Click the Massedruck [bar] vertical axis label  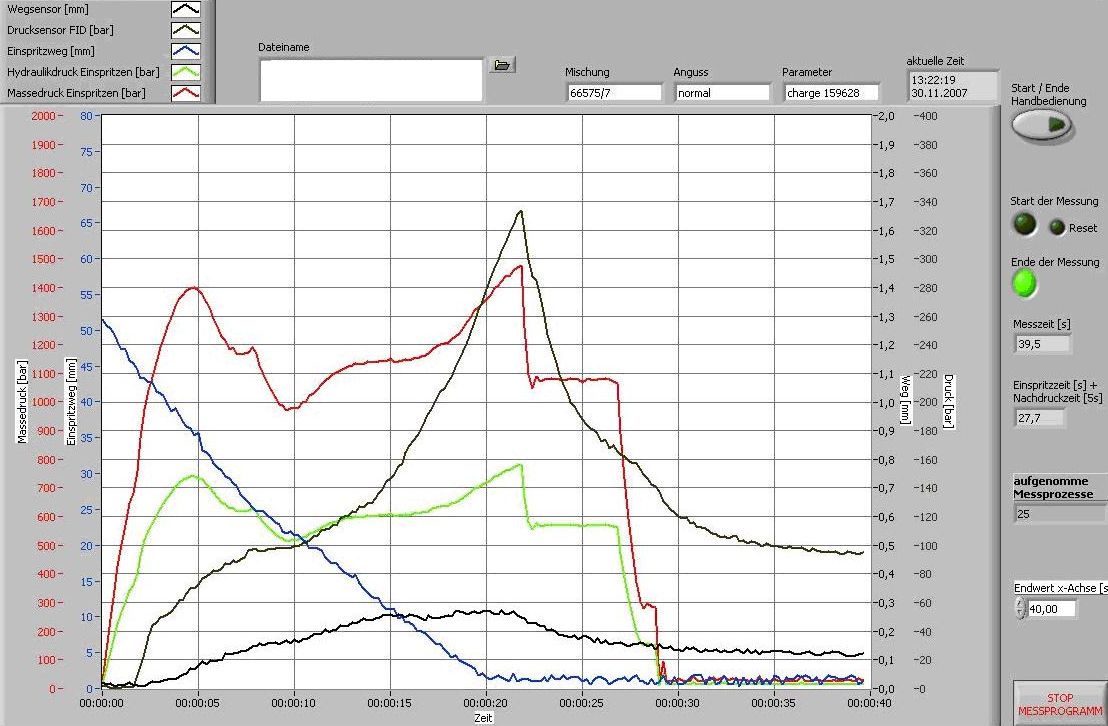coord(22,402)
